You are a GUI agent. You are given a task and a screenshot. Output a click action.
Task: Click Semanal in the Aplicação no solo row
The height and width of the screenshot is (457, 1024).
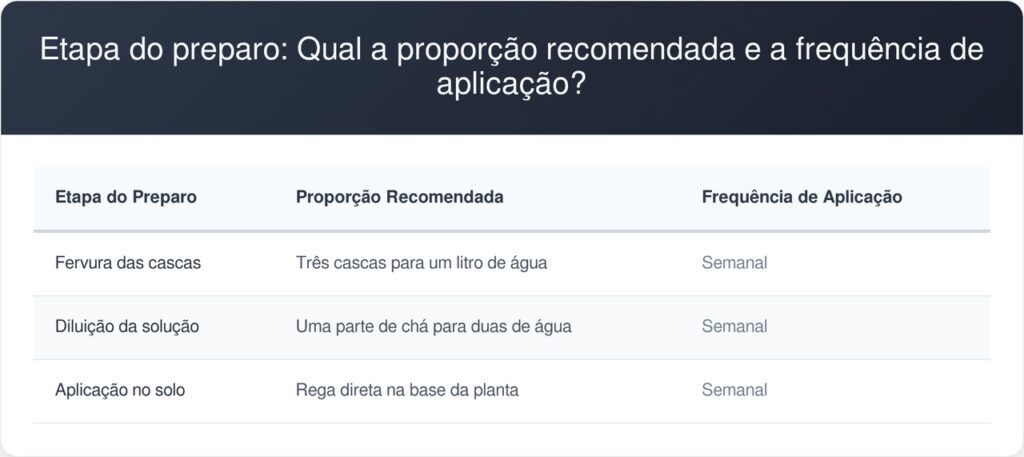pos(734,390)
